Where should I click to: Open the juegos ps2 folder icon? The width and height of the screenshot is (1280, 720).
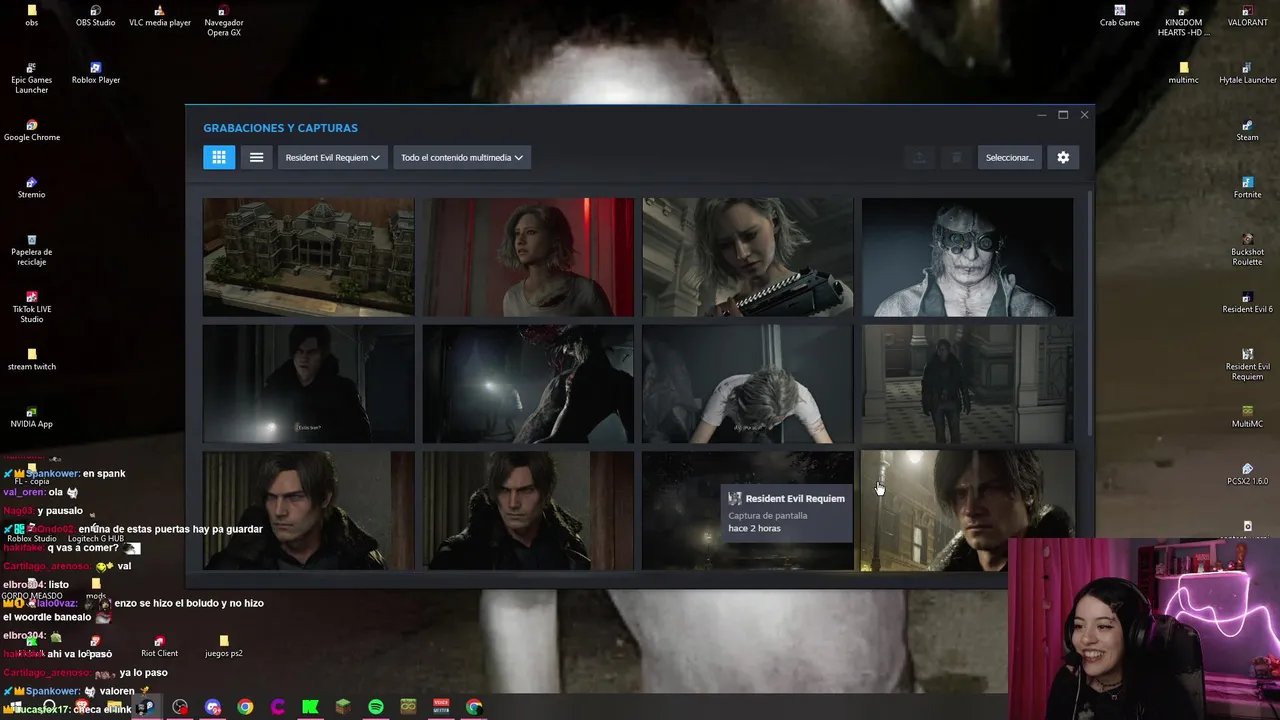(x=223, y=646)
